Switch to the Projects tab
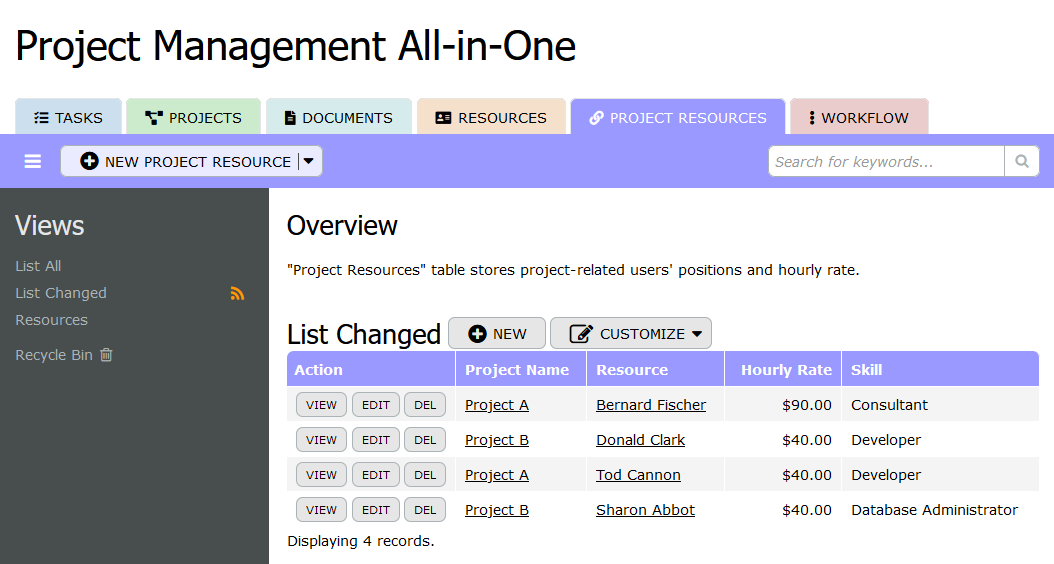Image resolution: width=1054 pixels, height=564 pixels. (193, 117)
